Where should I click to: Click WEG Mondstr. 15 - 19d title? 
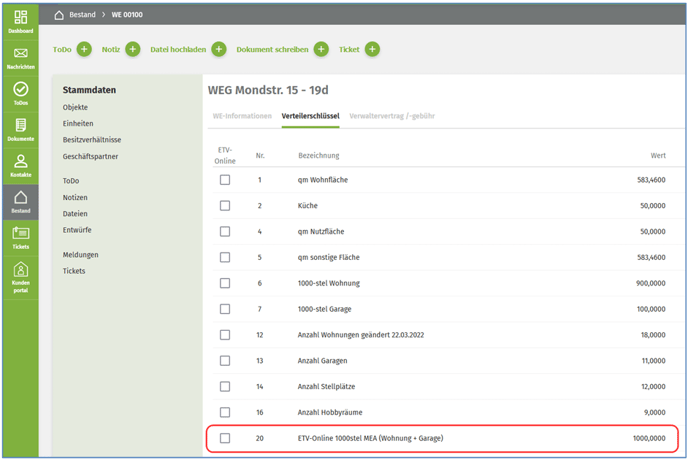(x=268, y=90)
